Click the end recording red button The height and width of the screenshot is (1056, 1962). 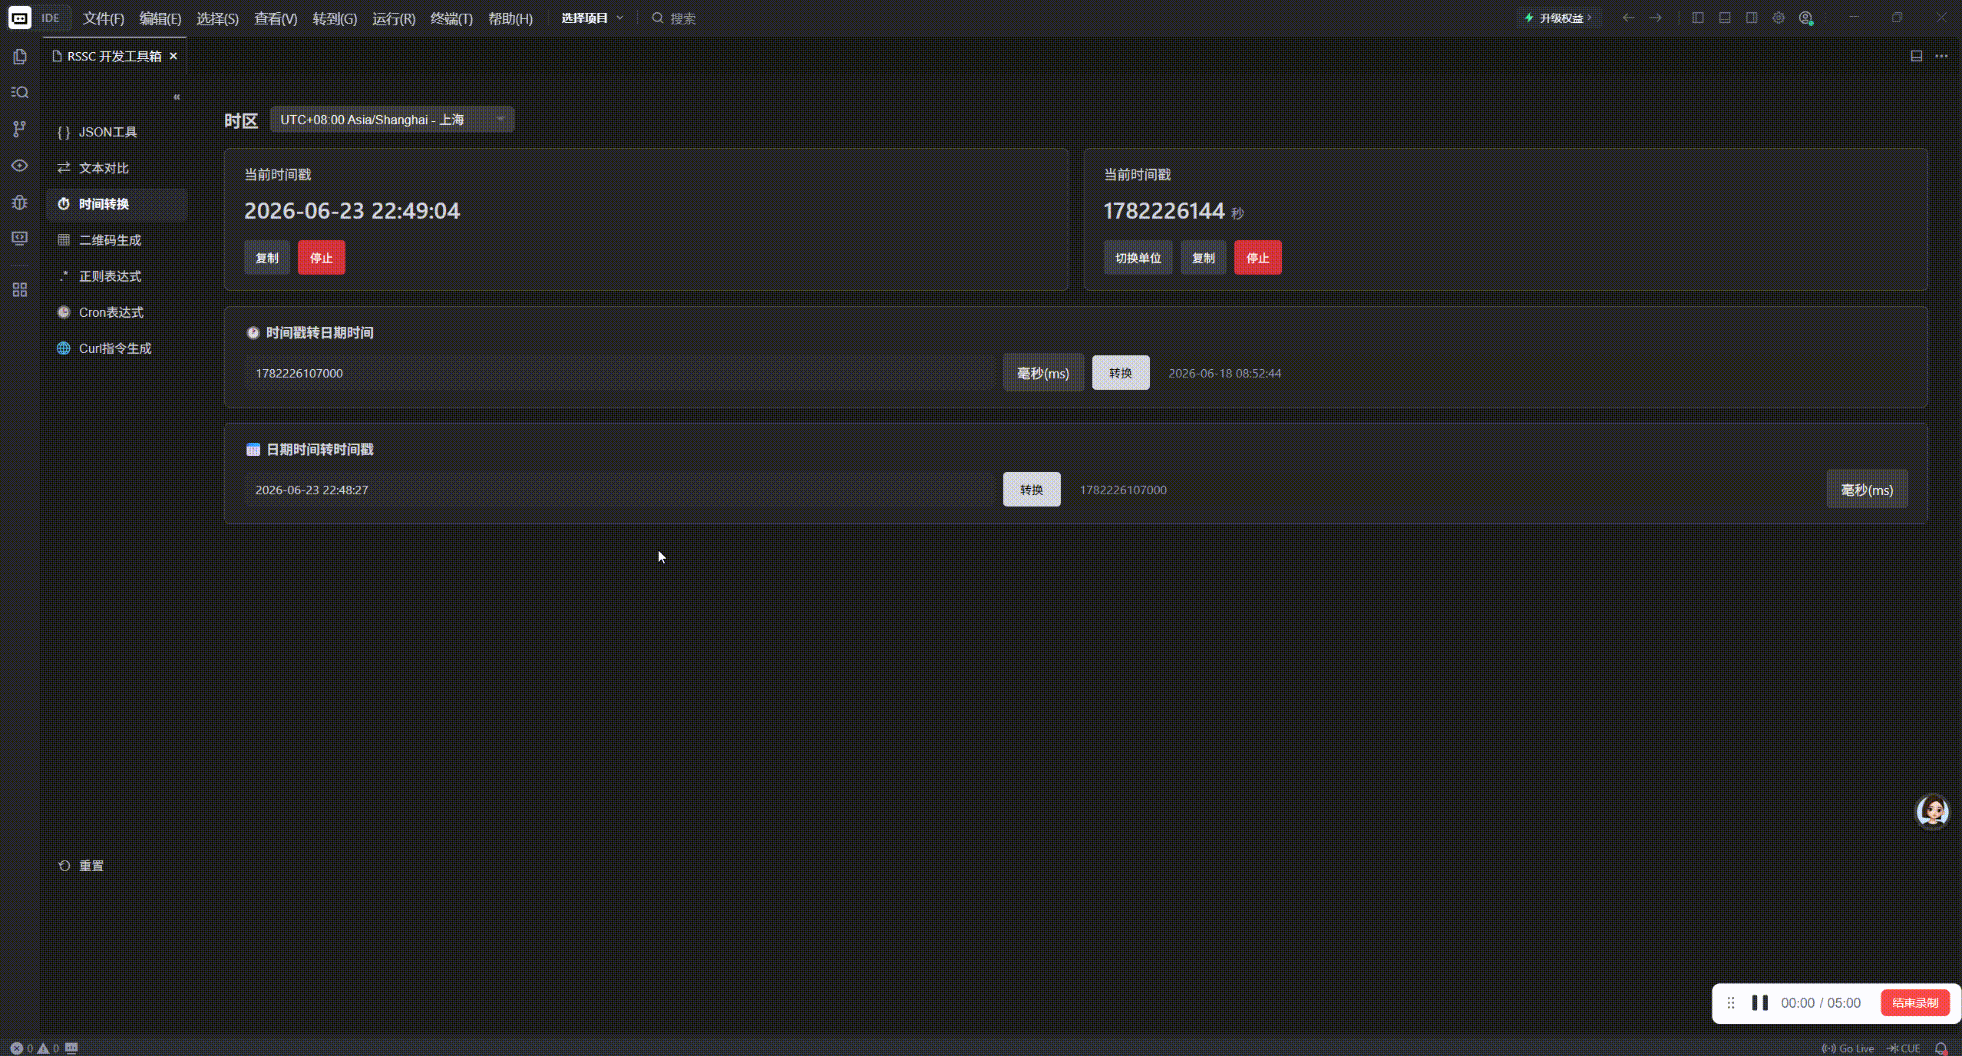[x=1915, y=1003]
